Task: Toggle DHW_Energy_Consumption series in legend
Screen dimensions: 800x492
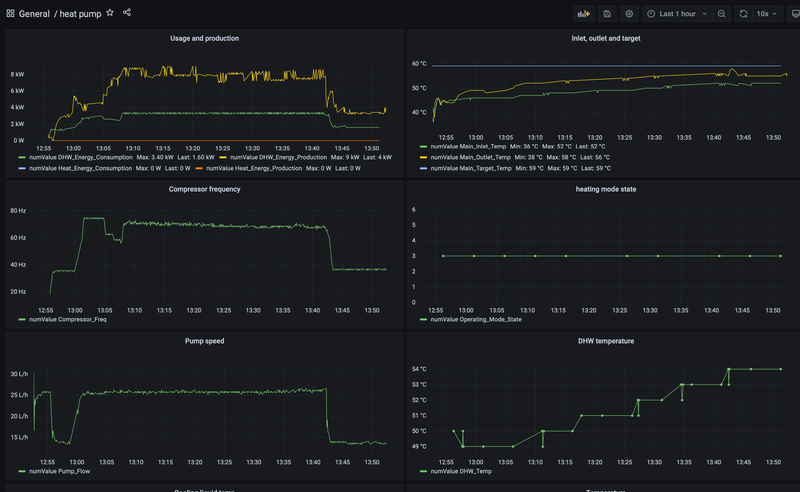Action: point(82,157)
